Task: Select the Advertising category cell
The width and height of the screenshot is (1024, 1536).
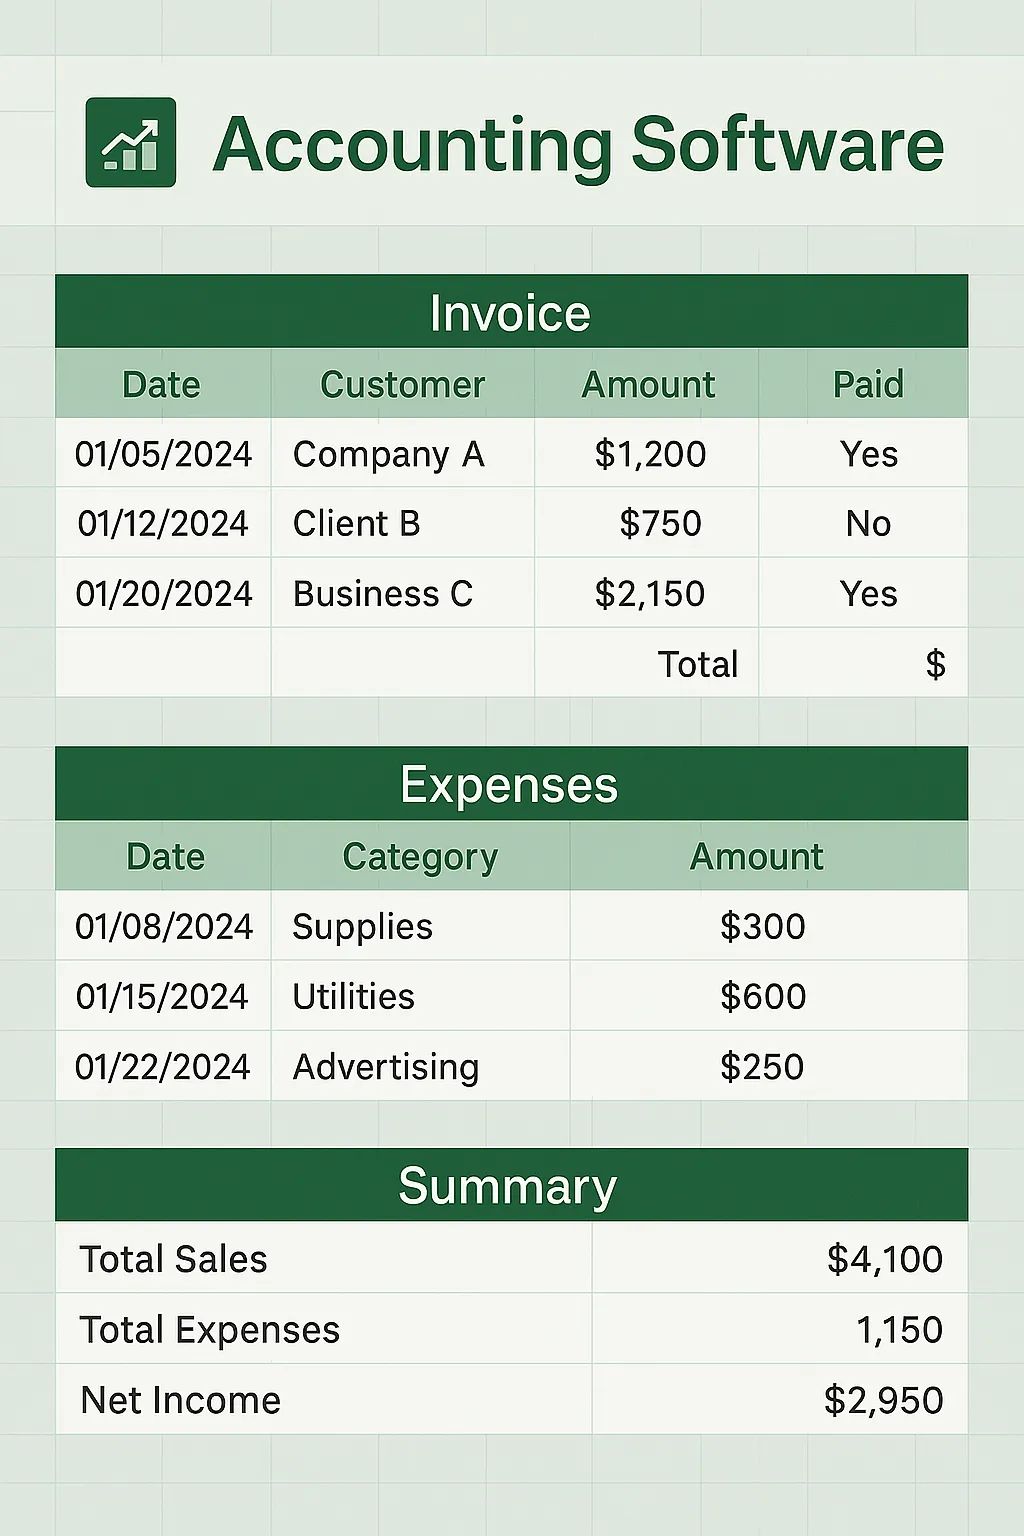Action: pyautogui.click(x=420, y=1065)
